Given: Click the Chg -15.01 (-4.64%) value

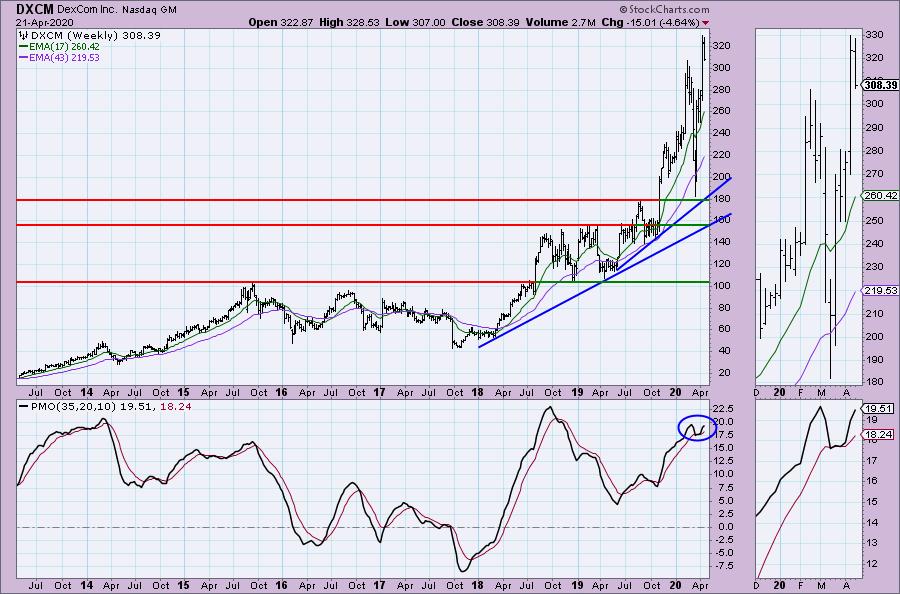Looking at the screenshot, I should [650, 22].
